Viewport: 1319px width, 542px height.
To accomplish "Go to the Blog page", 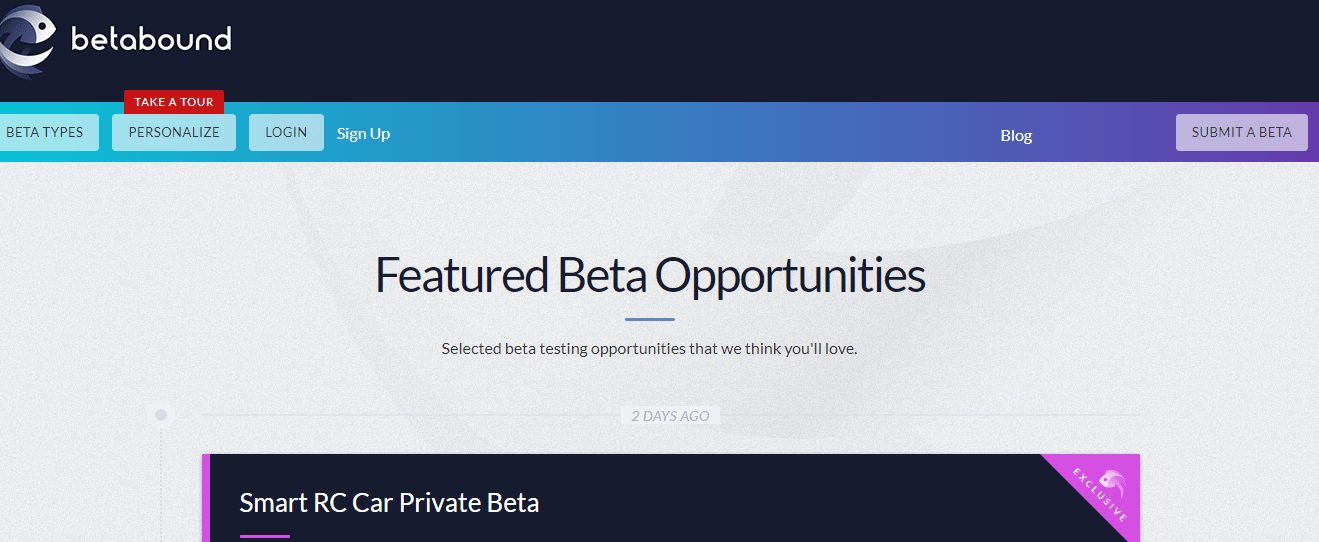I will (1016, 135).
